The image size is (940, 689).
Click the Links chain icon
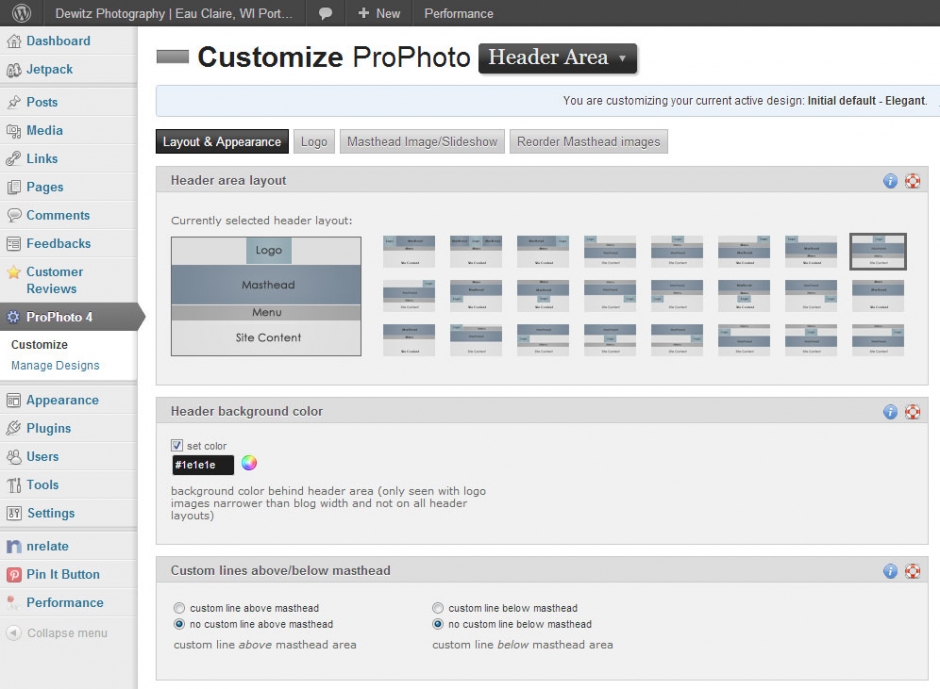pyautogui.click(x=14, y=159)
